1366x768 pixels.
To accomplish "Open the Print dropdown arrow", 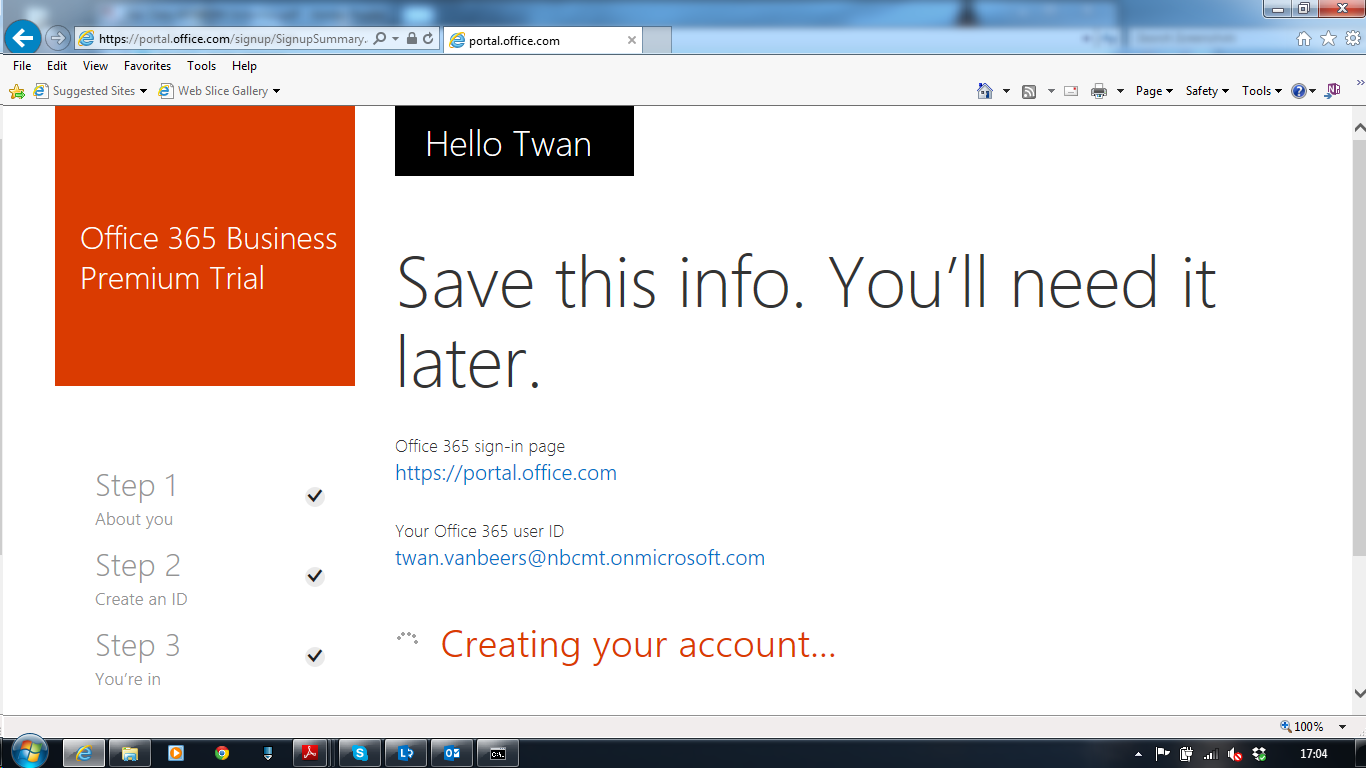I will [x=1120, y=91].
